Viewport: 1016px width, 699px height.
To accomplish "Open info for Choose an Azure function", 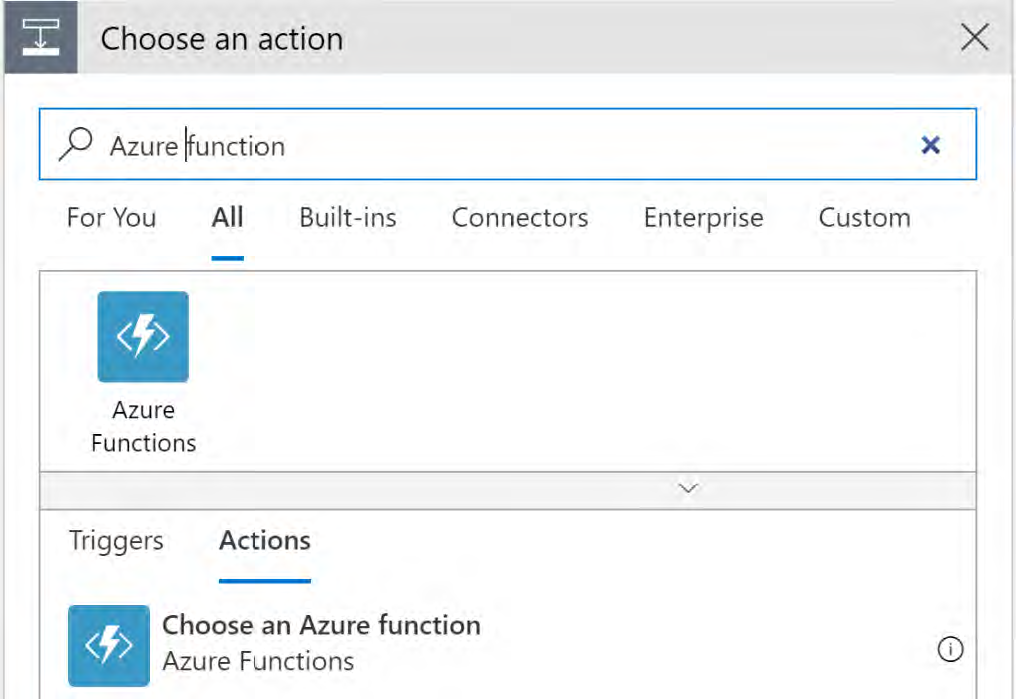I will click(950, 649).
